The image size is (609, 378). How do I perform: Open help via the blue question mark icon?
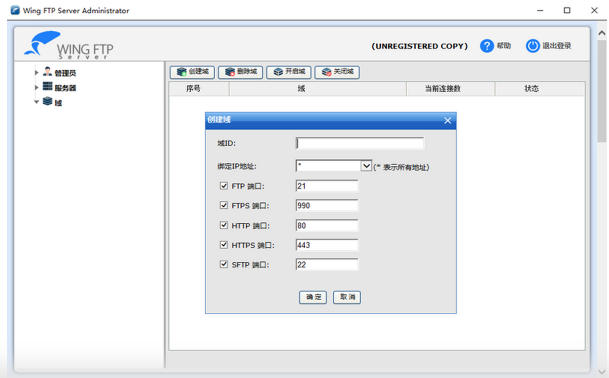pyautogui.click(x=487, y=46)
